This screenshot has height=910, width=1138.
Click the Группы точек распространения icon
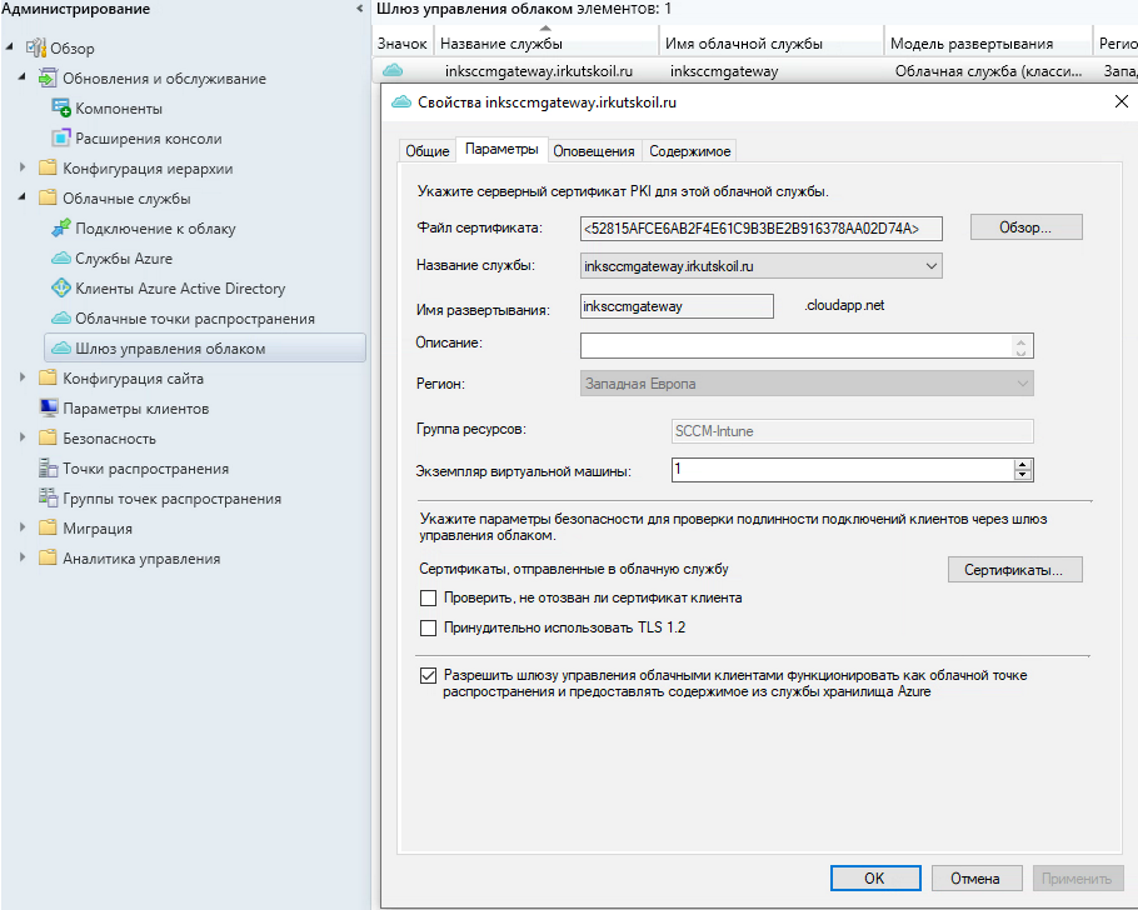point(48,498)
